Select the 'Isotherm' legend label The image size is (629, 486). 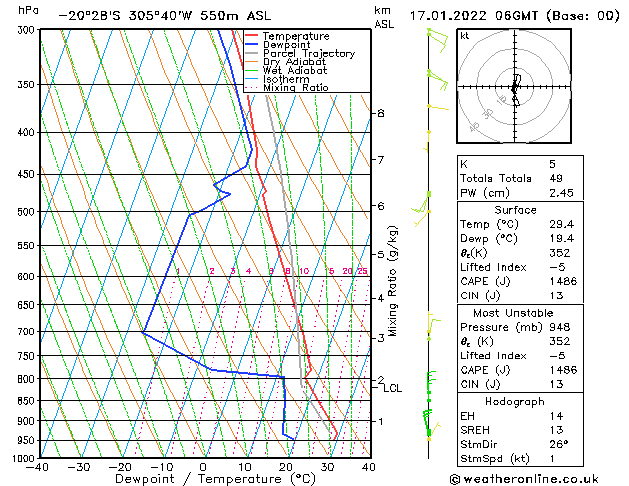(x=286, y=79)
